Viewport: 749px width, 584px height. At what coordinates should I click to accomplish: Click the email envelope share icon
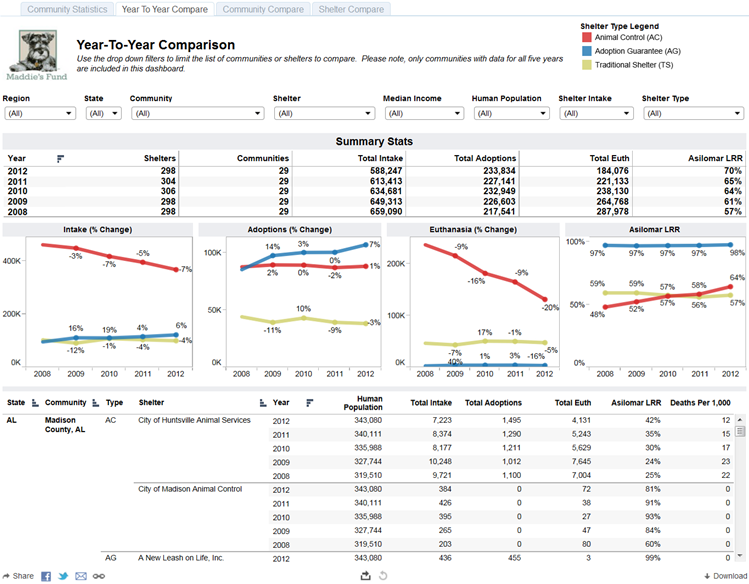pyautogui.click(x=81, y=576)
